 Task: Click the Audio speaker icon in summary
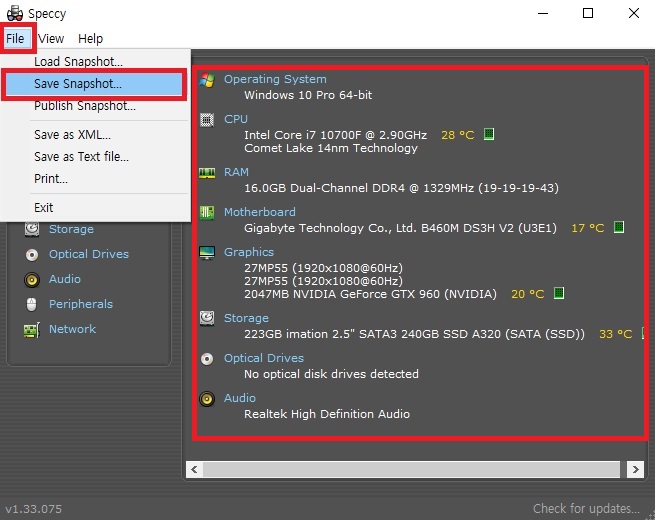207,399
